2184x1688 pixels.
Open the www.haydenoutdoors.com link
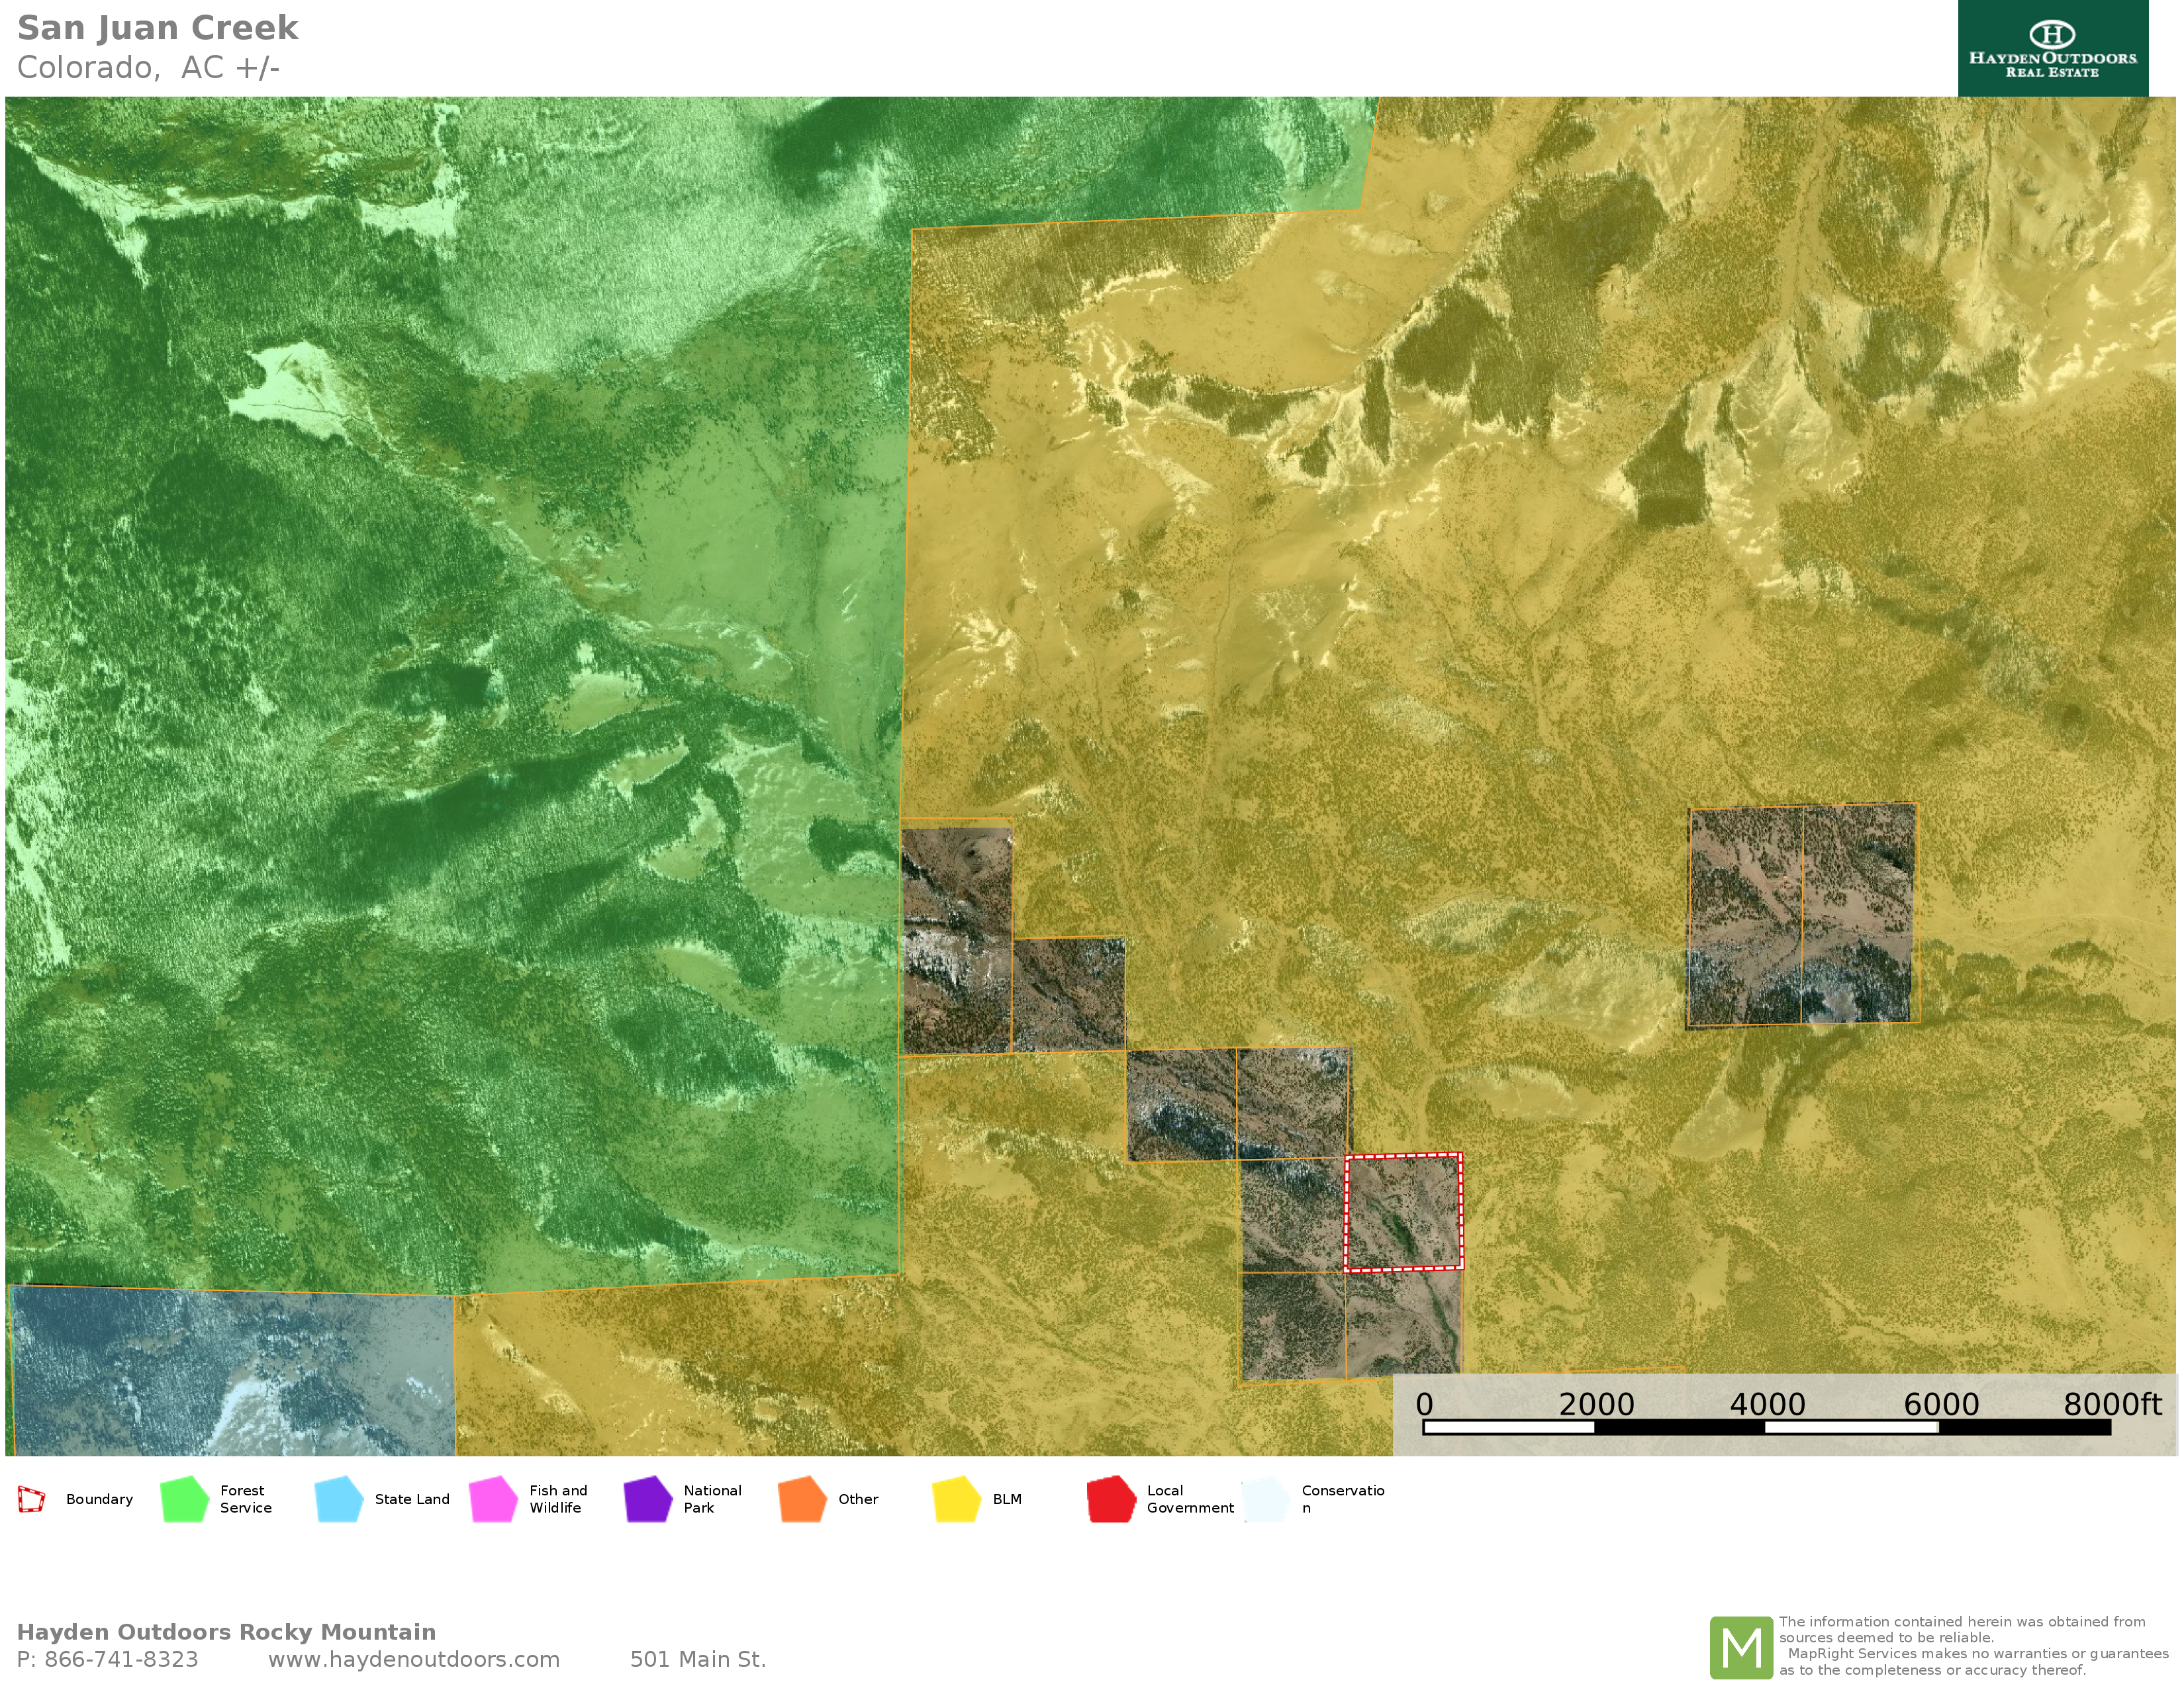point(414,1659)
